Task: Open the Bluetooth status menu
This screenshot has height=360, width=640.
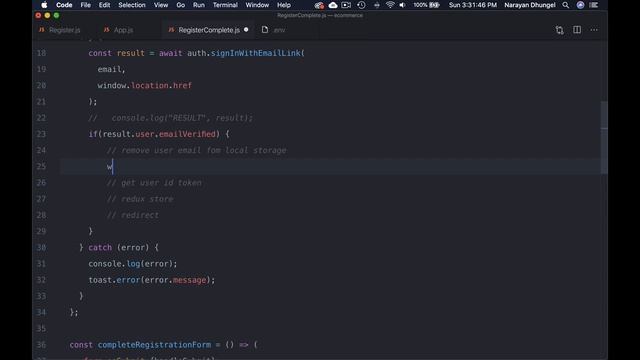Action: pos(376,5)
